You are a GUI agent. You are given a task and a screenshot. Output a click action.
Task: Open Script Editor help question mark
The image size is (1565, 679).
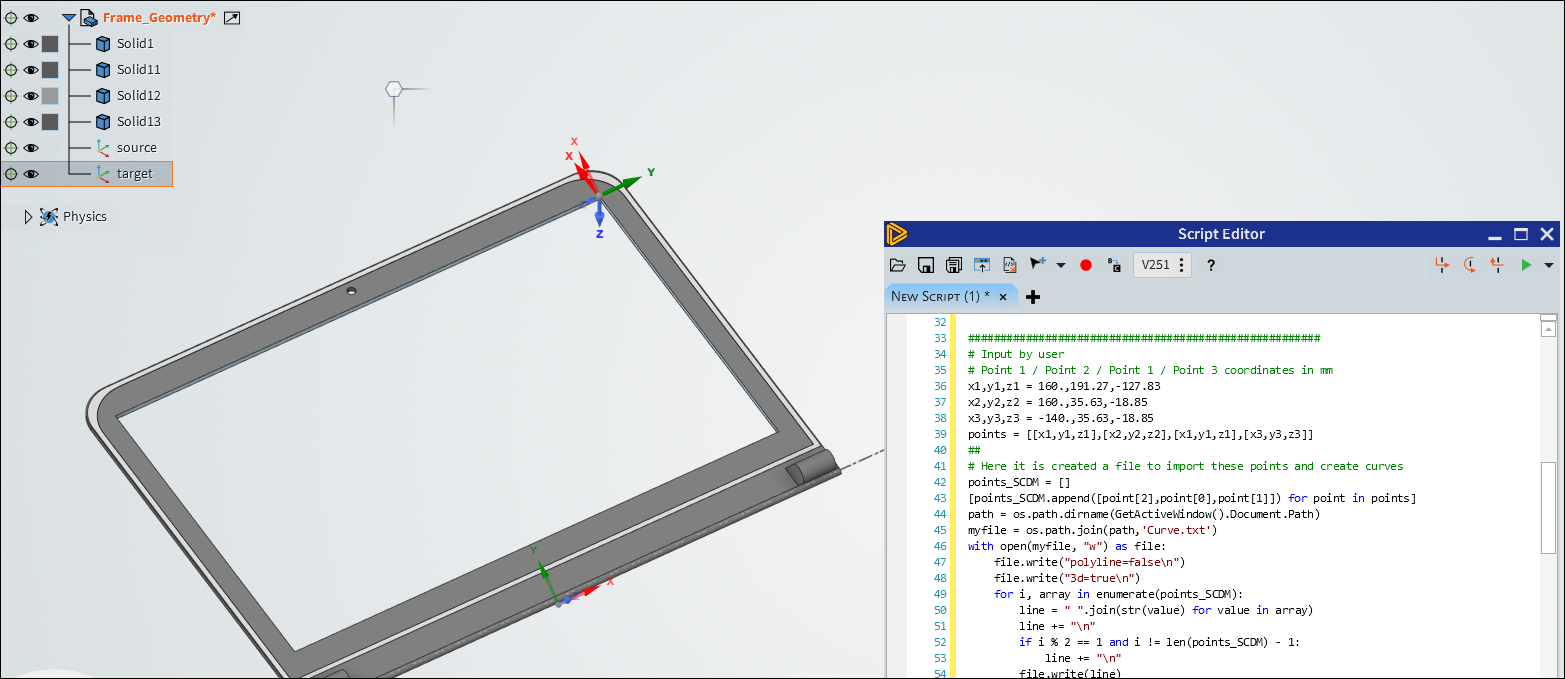(1211, 265)
